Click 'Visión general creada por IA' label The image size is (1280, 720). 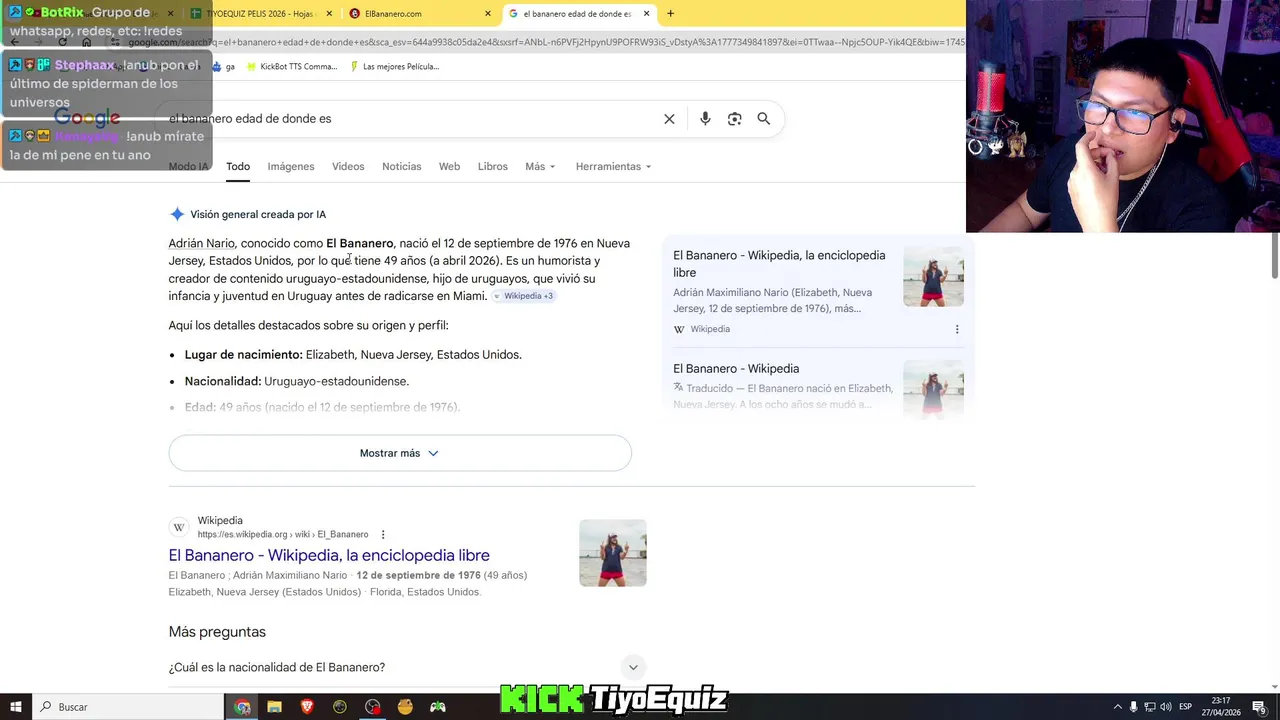[x=258, y=214]
